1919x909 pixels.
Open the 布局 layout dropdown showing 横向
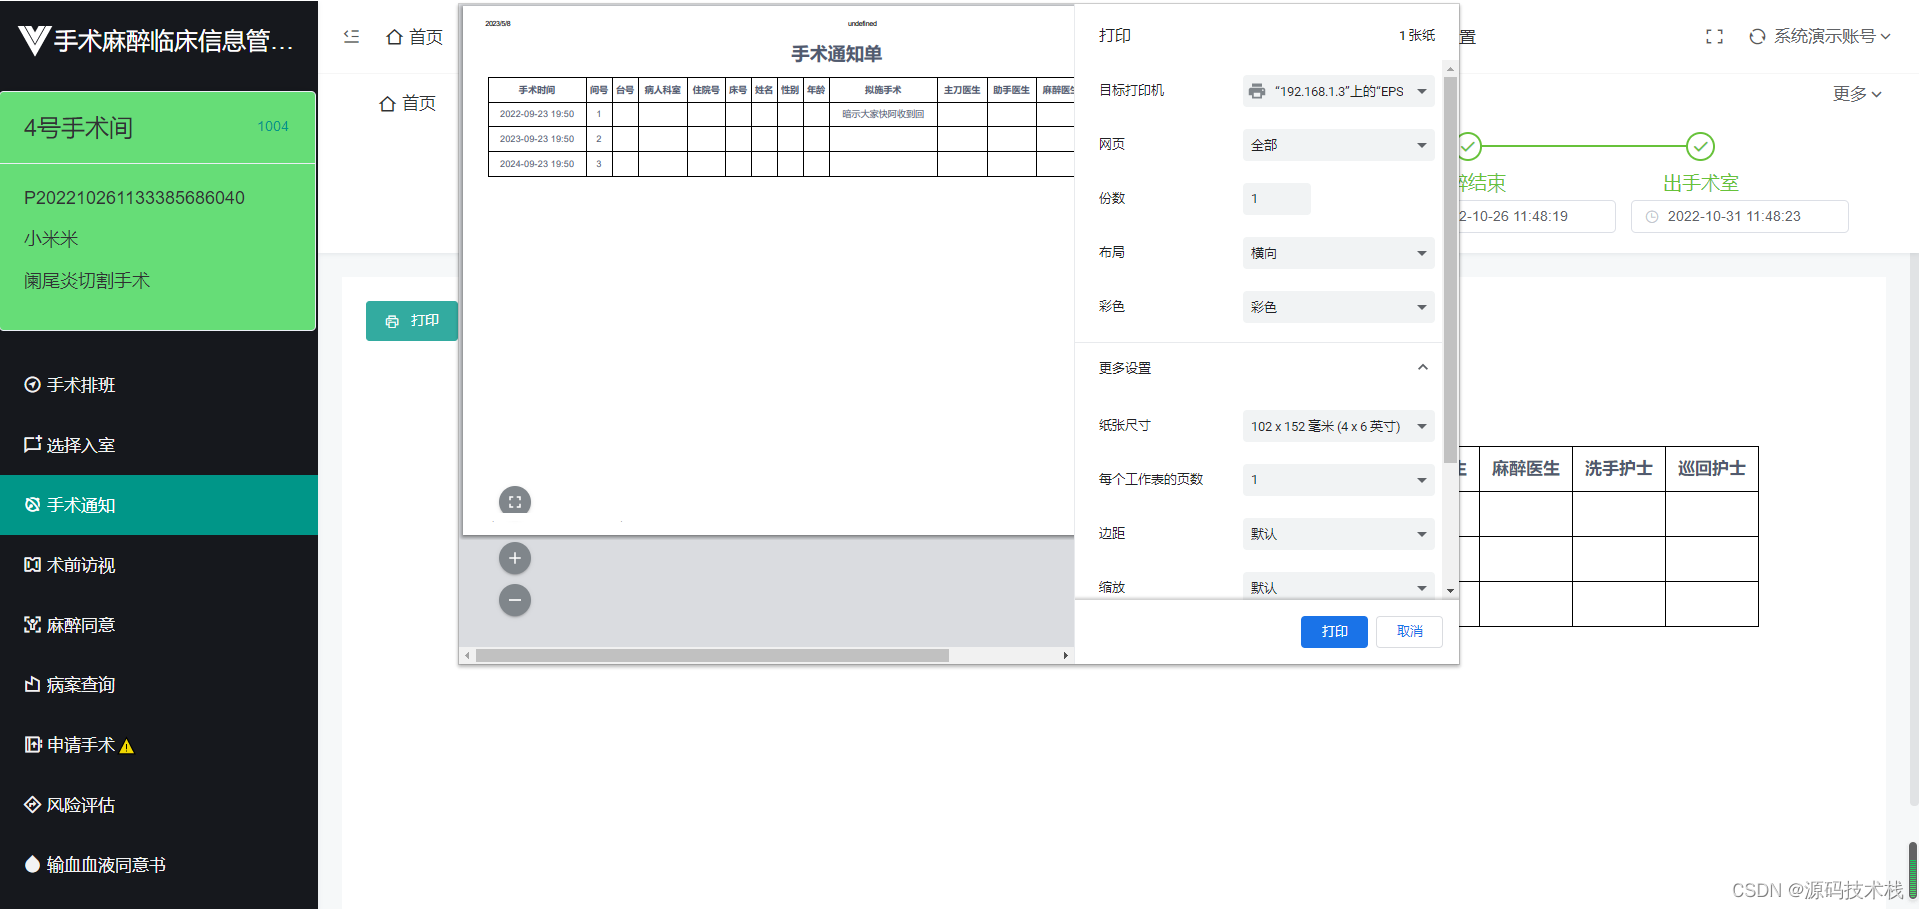[x=1338, y=253]
